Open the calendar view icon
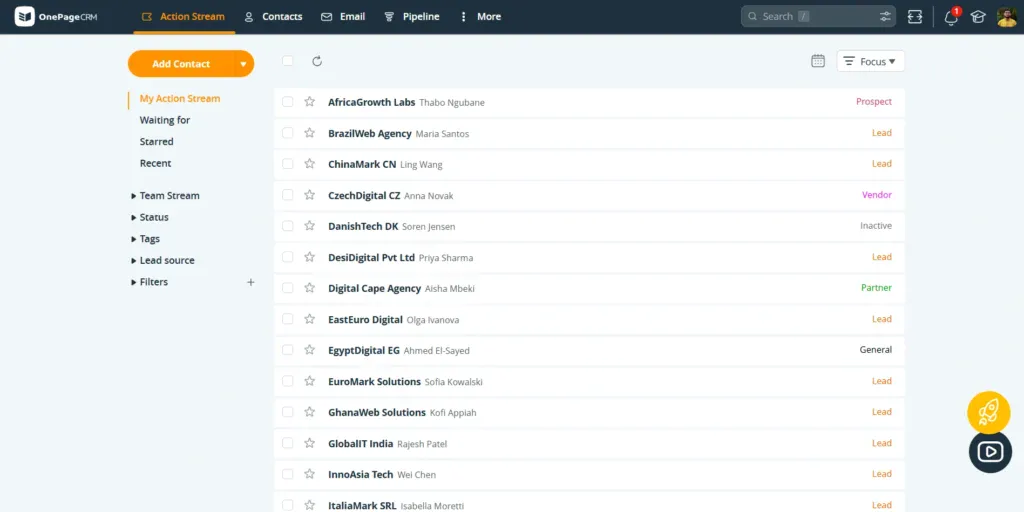The width and height of the screenshot is (1024, 512). click(x=818, y=61)
